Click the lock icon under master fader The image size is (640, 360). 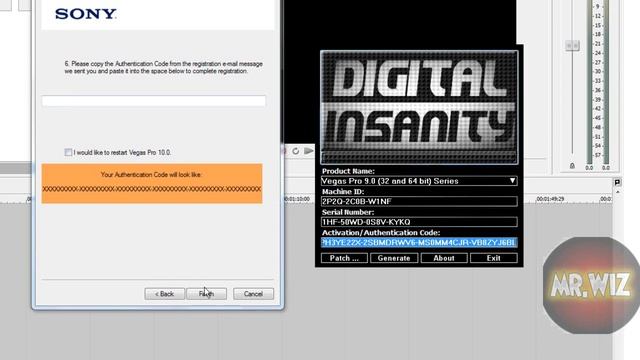point(572,166)
